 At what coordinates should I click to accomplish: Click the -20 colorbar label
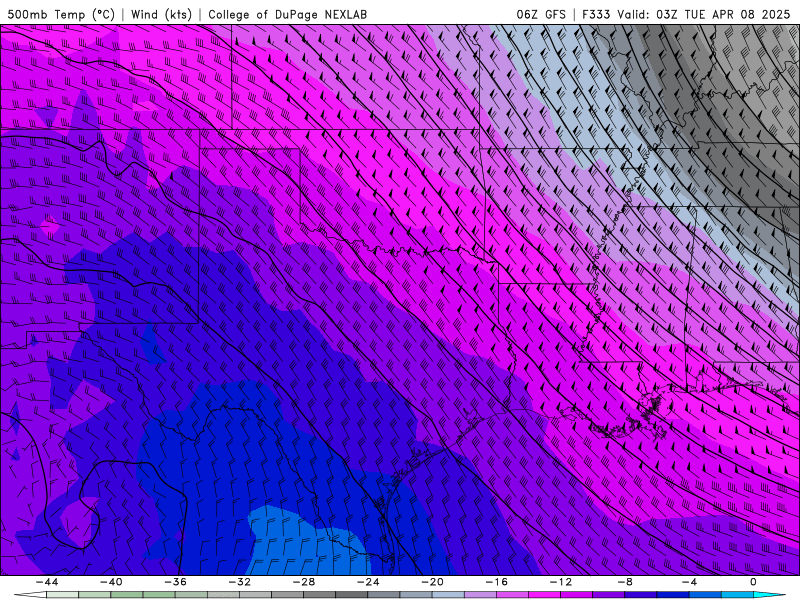coord(433,582)
